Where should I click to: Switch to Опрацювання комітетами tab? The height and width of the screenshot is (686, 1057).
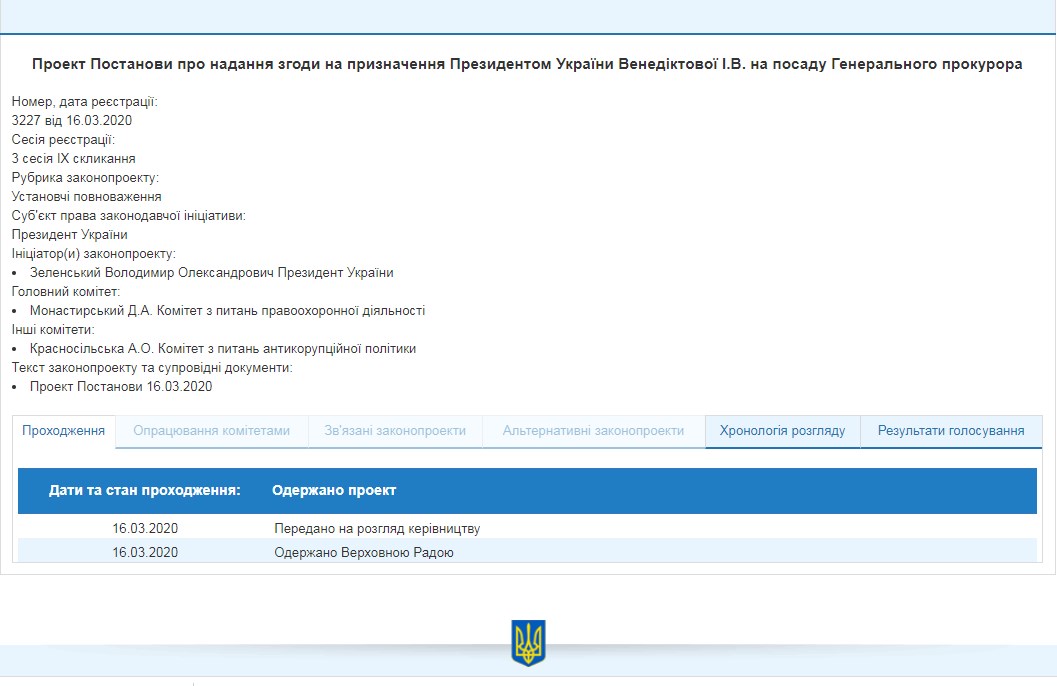212,431
